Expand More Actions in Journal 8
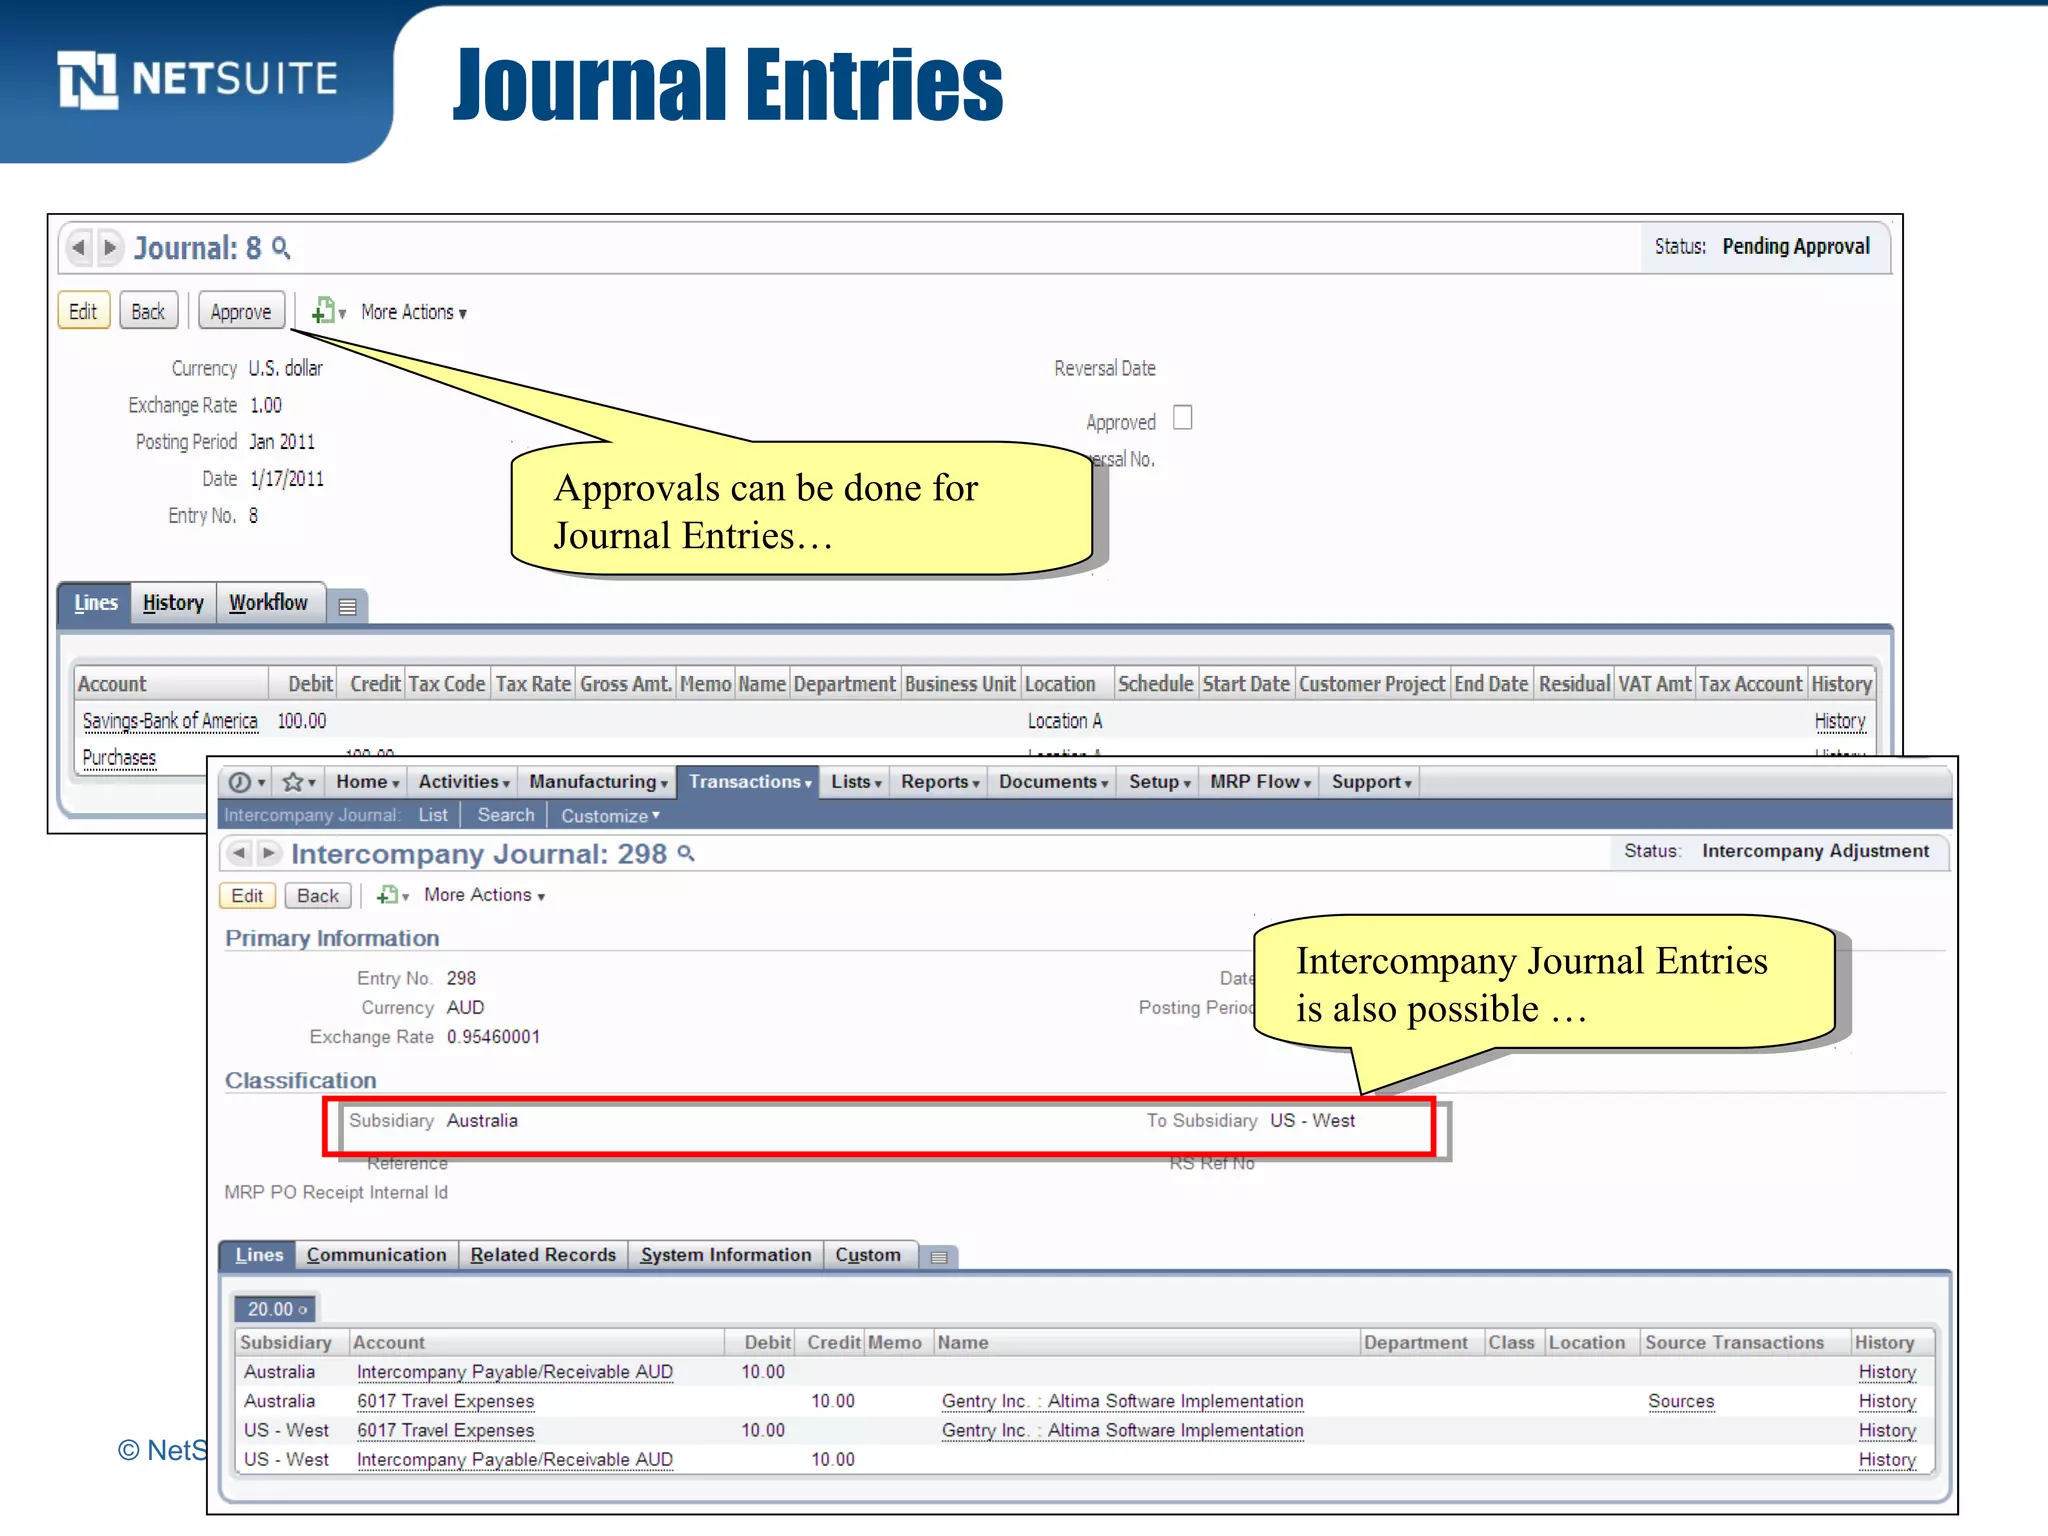 tap(413, 312)
